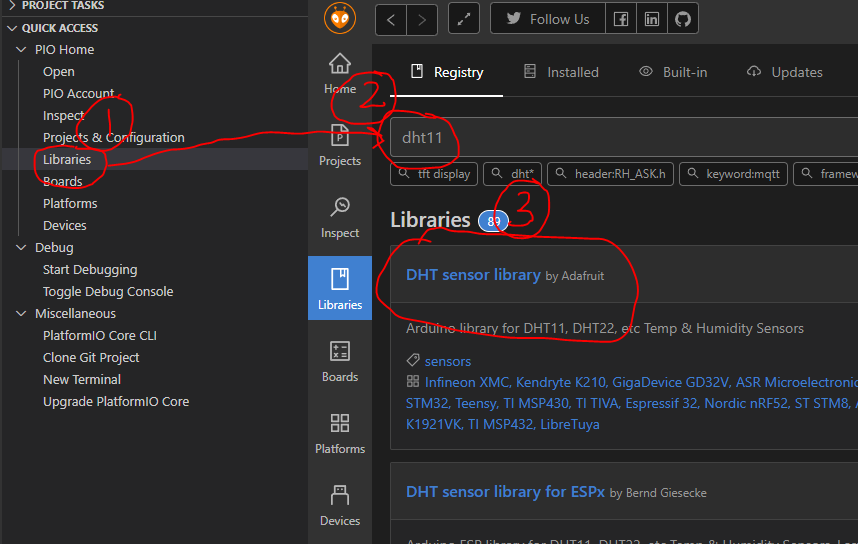Viewport: 858px width, 544px height.
Task: Open Boards in the PIO sidebar
Action: click(x=340, y=361)
